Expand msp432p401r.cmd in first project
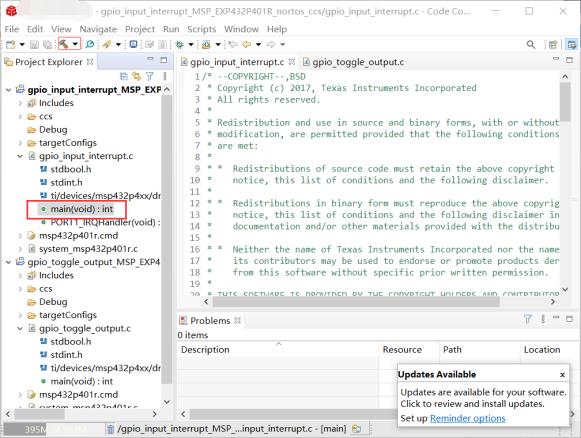581x438 pixels. (20, 236)
